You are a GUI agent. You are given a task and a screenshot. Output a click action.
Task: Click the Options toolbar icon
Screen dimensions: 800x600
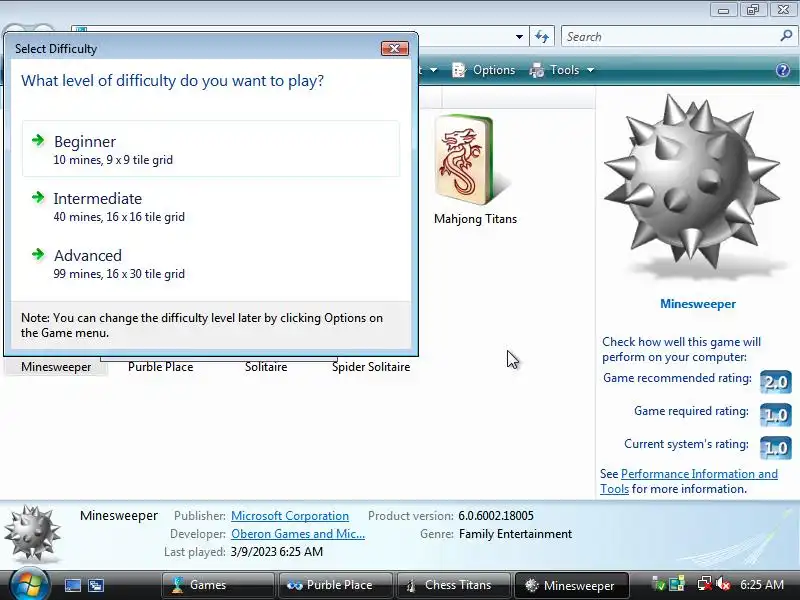[459, 70]
